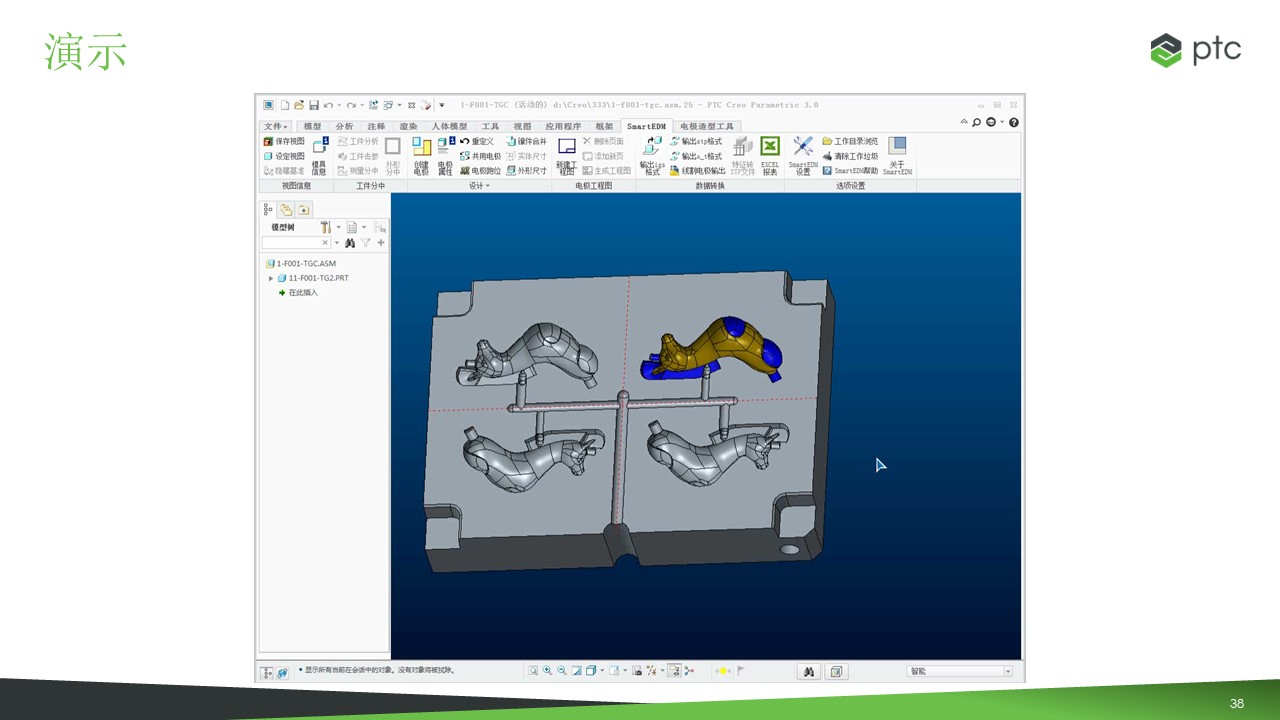Open 文件 file menu dropdown
This screenshot has height=720, width=1280.
click(x=275, y=127)
